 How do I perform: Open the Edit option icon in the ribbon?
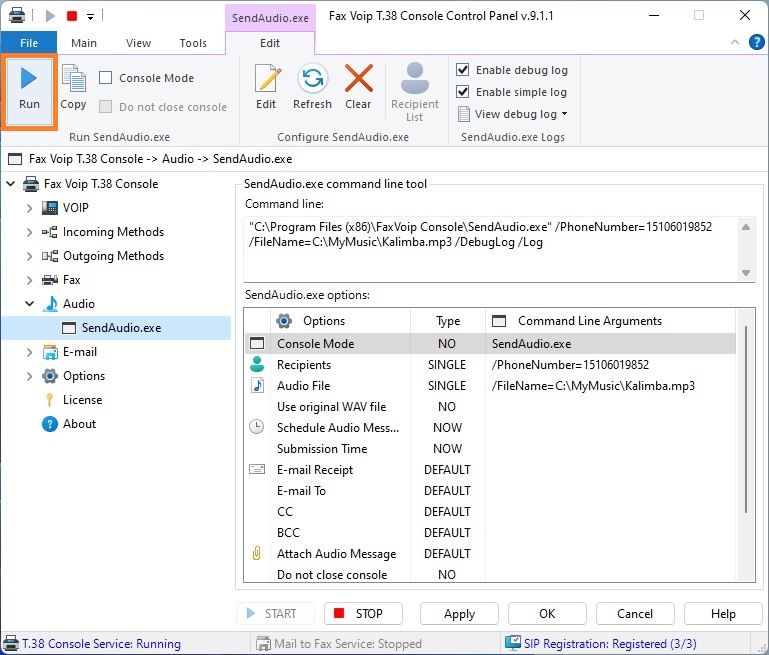pyautogui.click(x=267, y=87)
